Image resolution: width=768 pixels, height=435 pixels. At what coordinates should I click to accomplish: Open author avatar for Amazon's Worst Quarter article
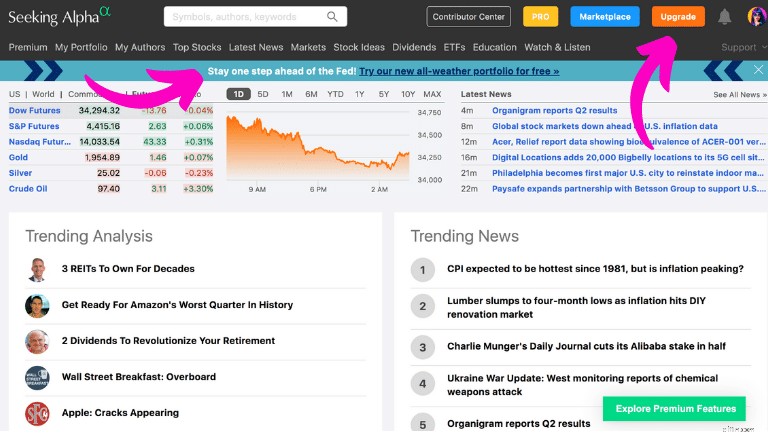click(37, 306)
